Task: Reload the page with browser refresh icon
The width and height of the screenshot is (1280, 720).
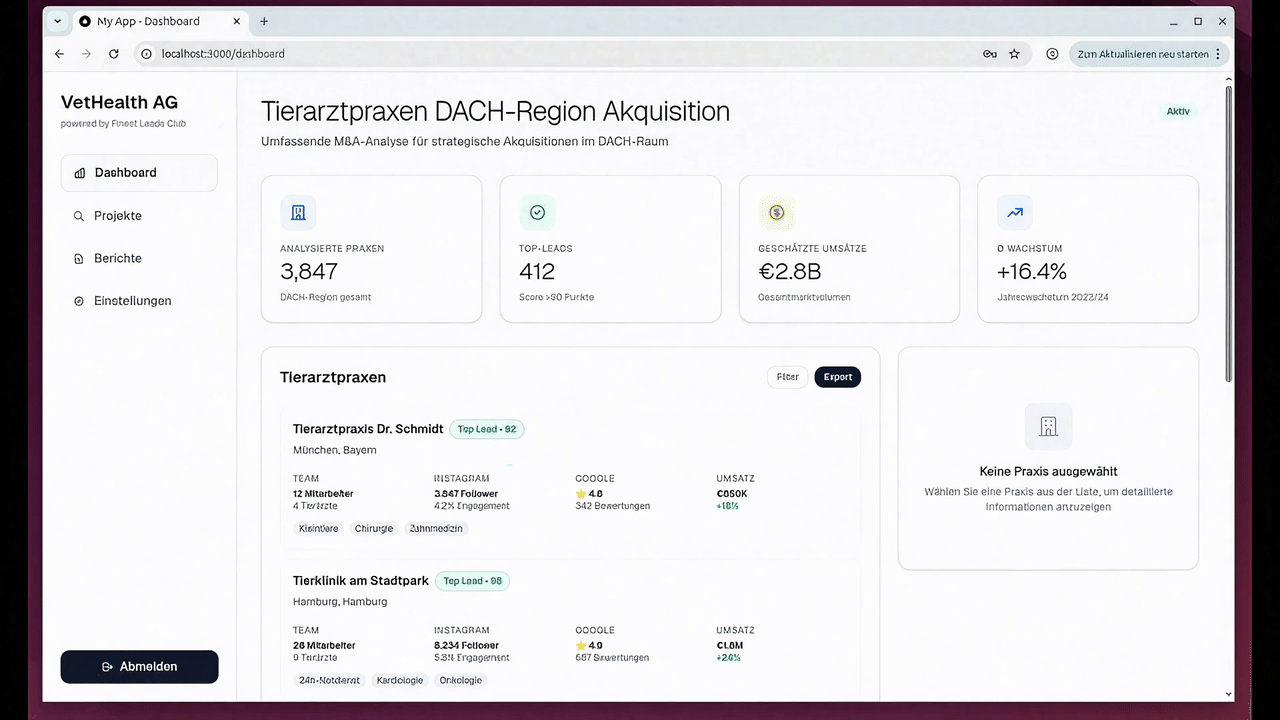Action: coord(114,54)
